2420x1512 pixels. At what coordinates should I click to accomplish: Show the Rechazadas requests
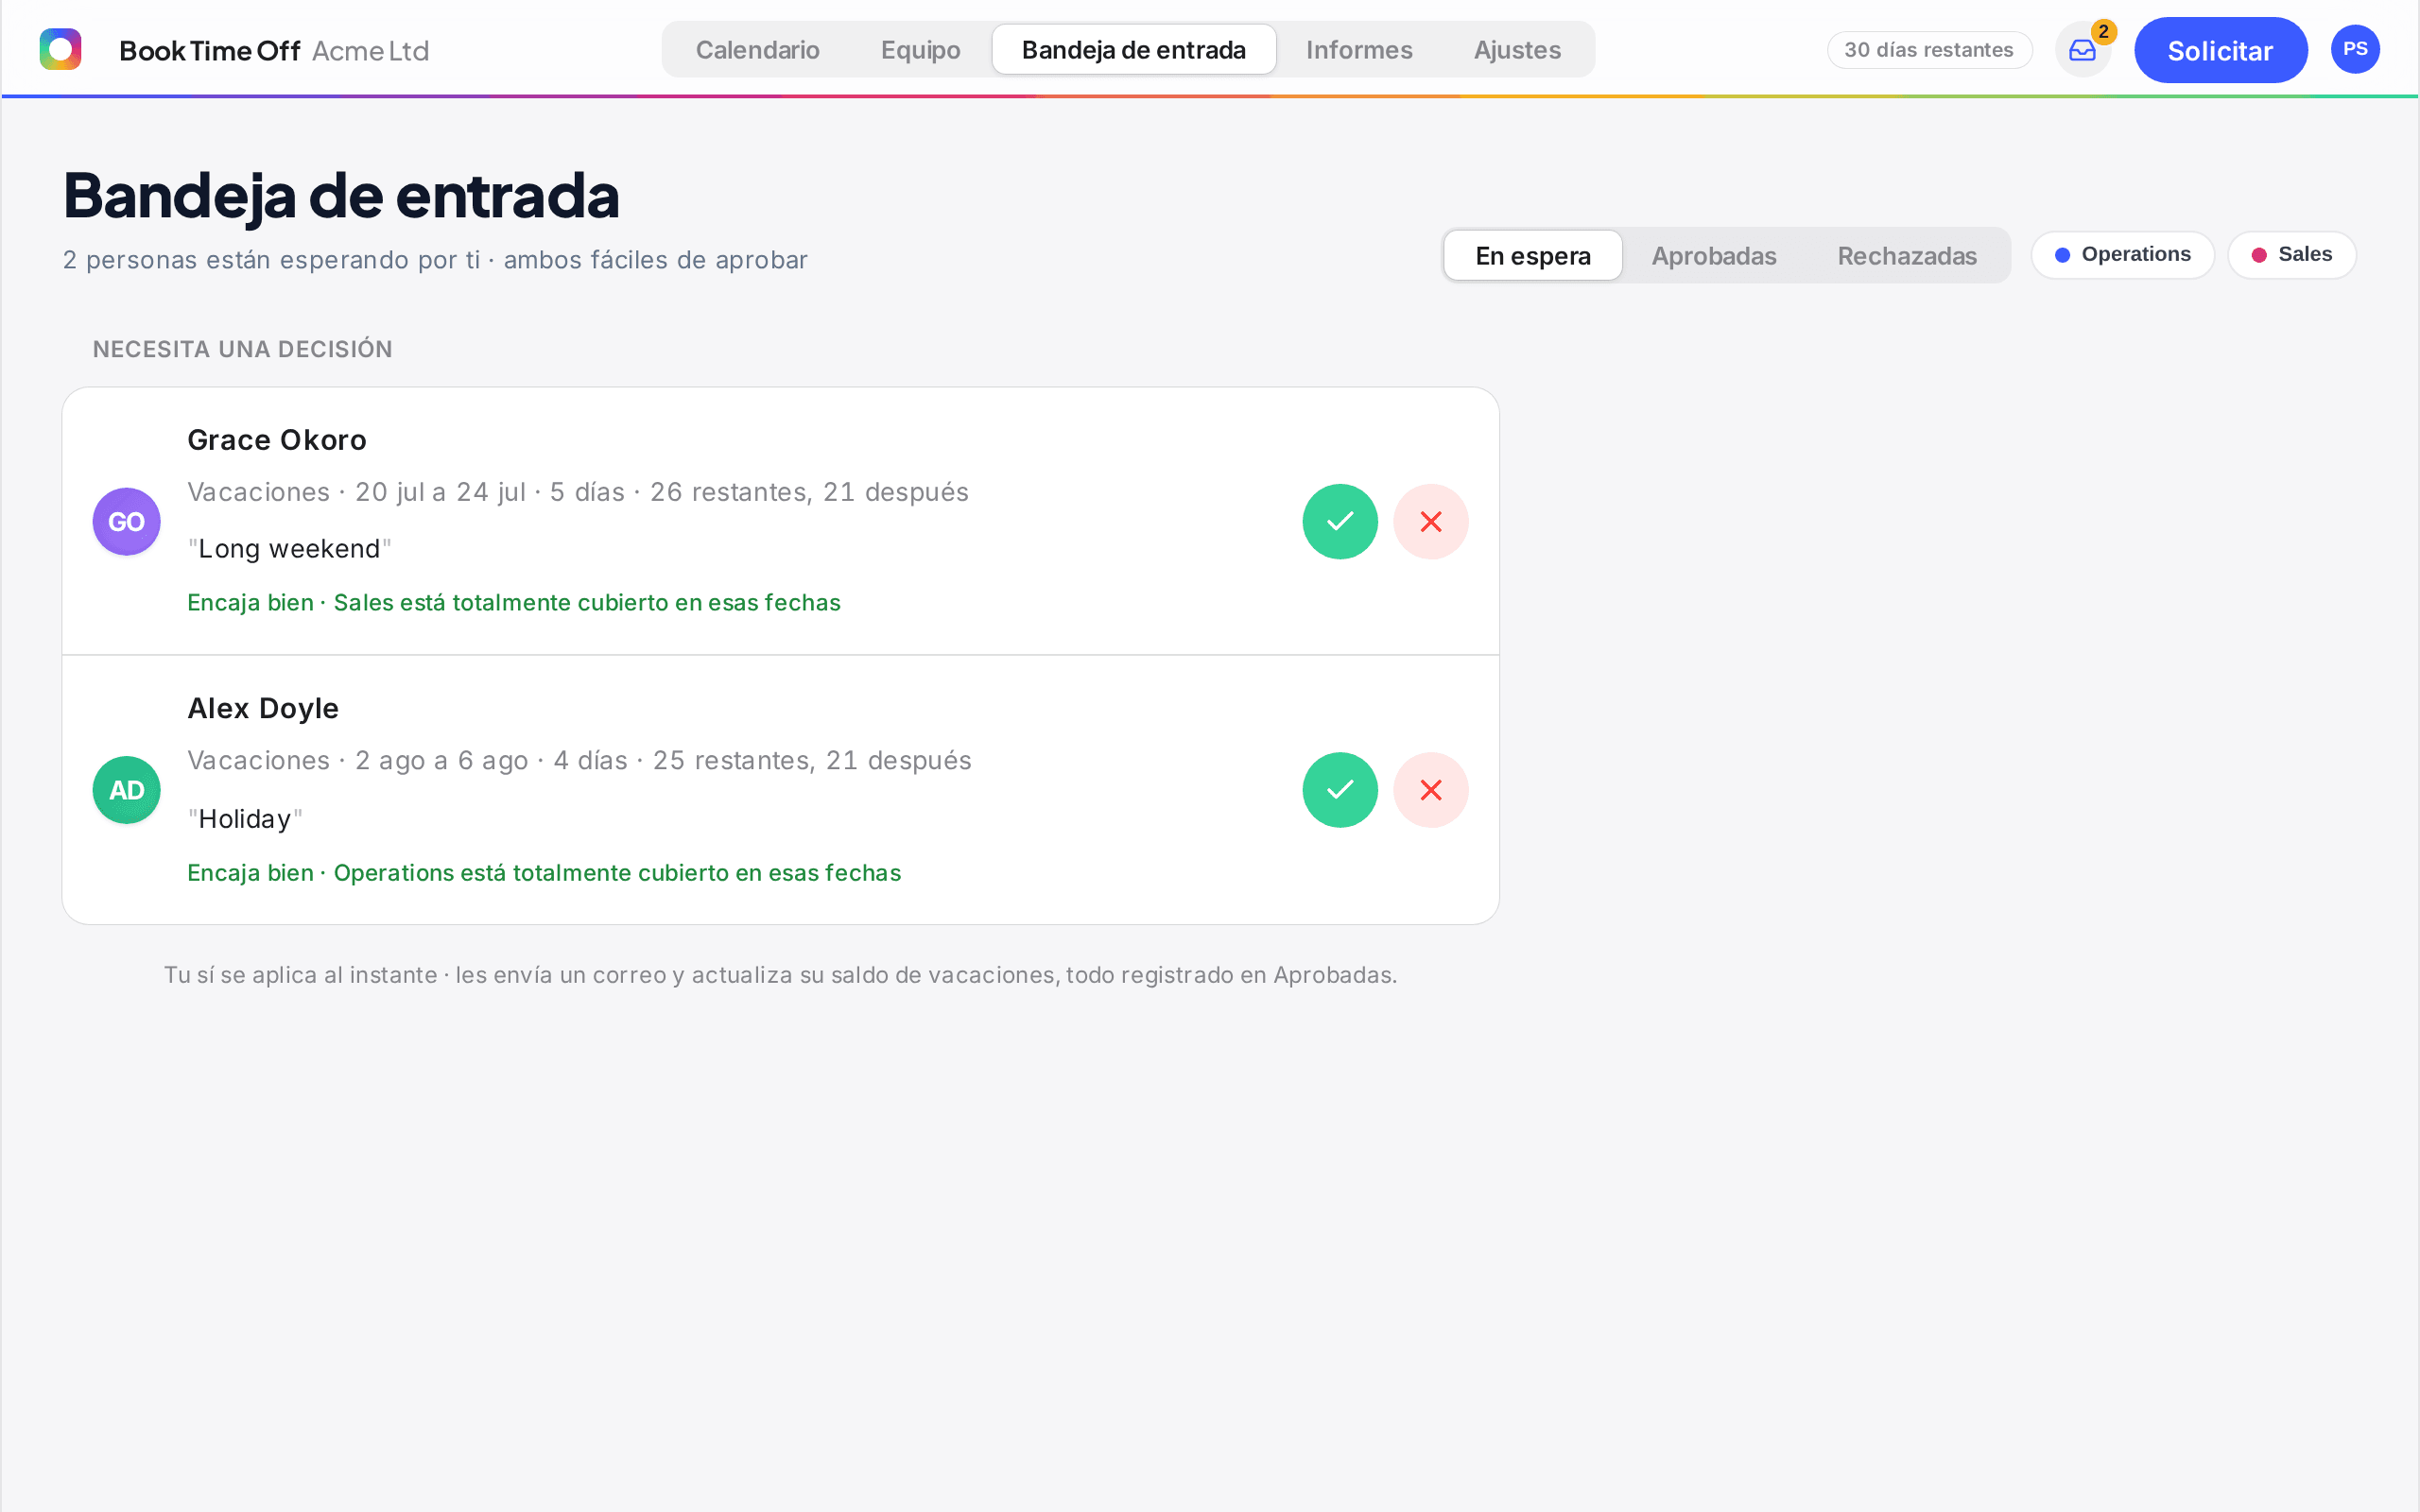[x=1907, y=256]
